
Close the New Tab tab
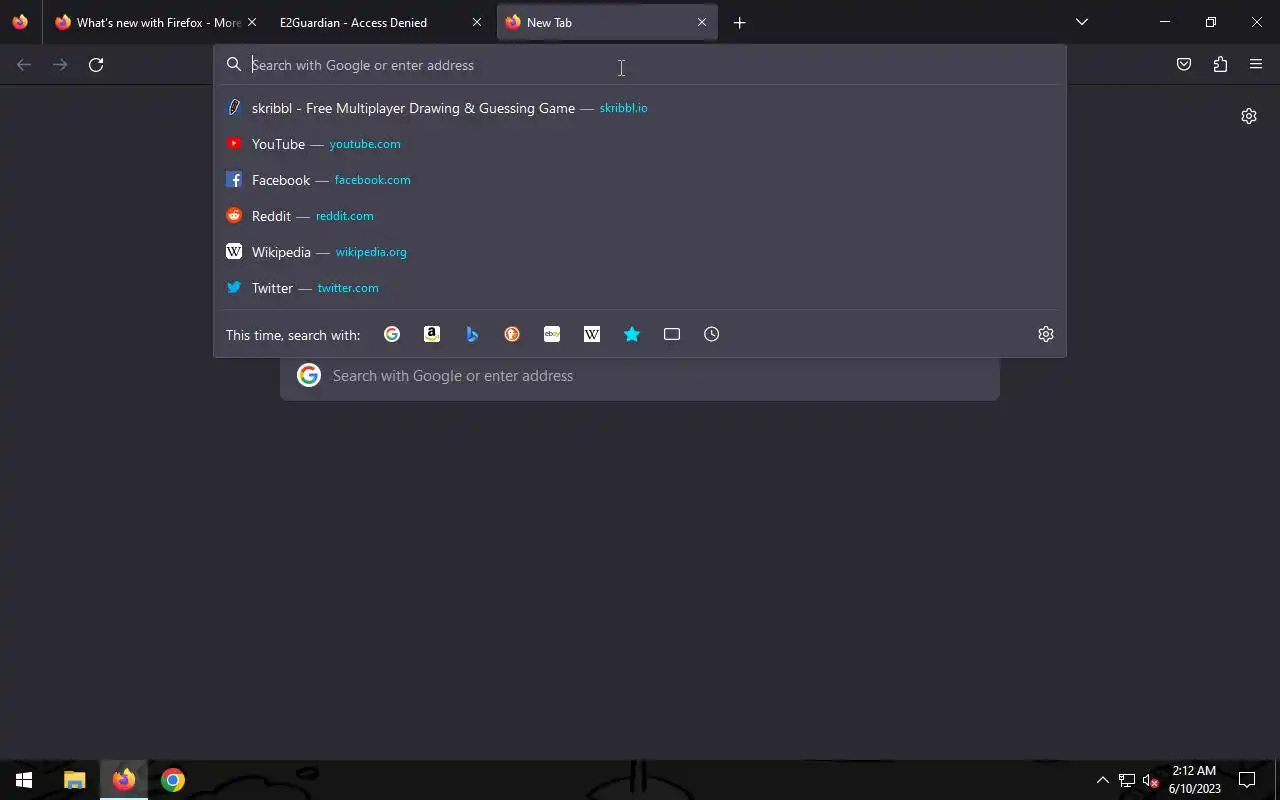point(702,22)
